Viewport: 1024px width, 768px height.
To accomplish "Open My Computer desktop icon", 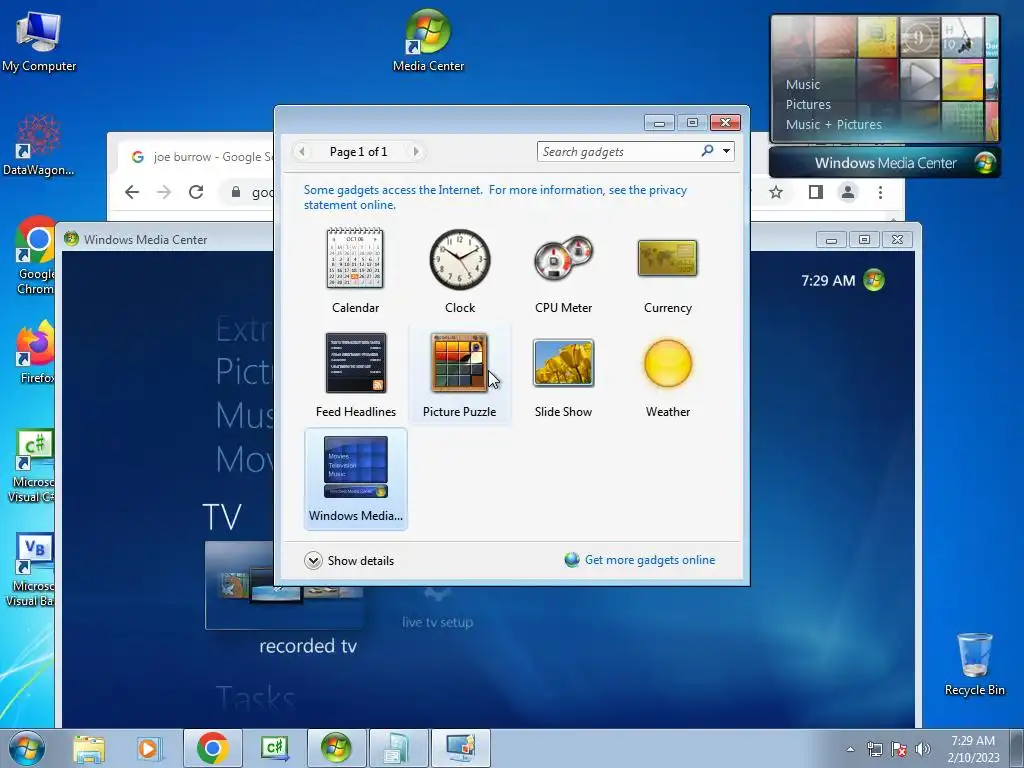I will 39,41.
